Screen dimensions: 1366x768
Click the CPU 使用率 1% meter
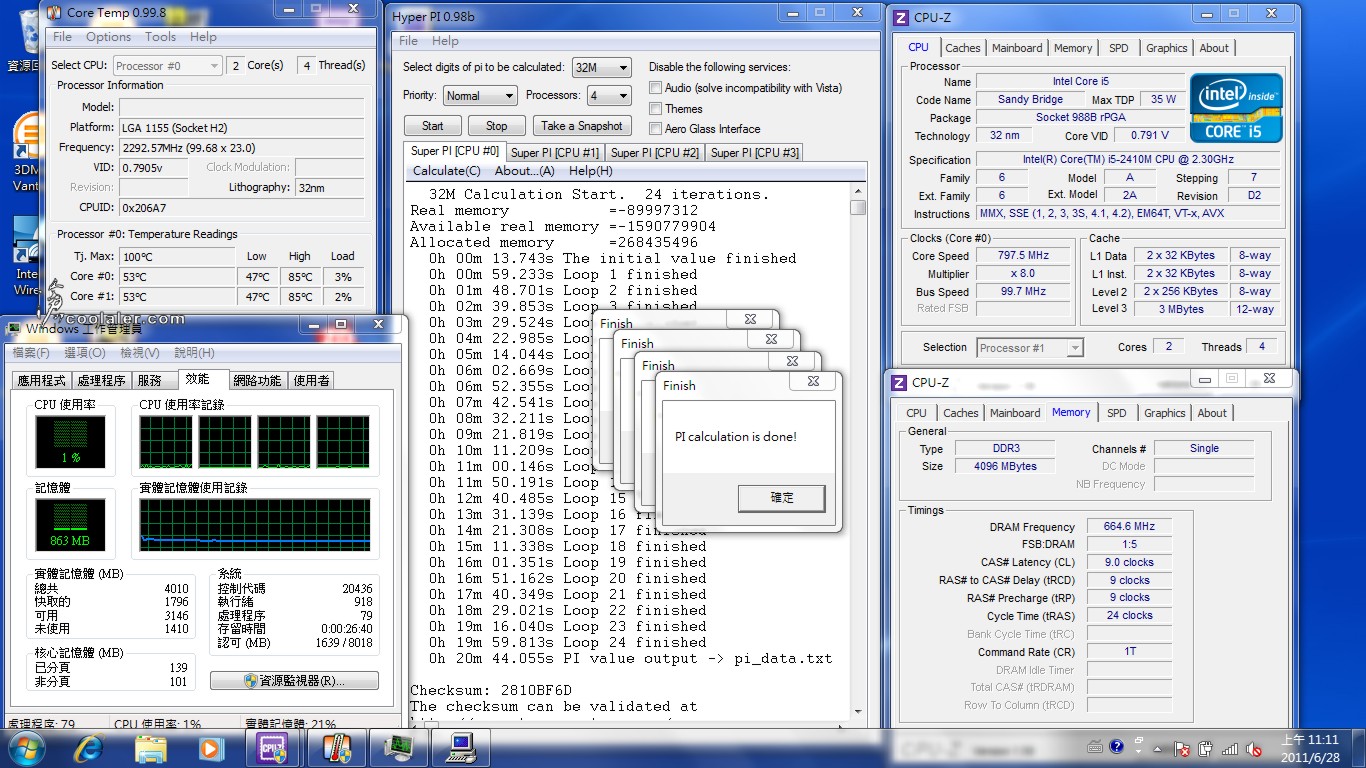pyautogui.click(x=70, y=442)
